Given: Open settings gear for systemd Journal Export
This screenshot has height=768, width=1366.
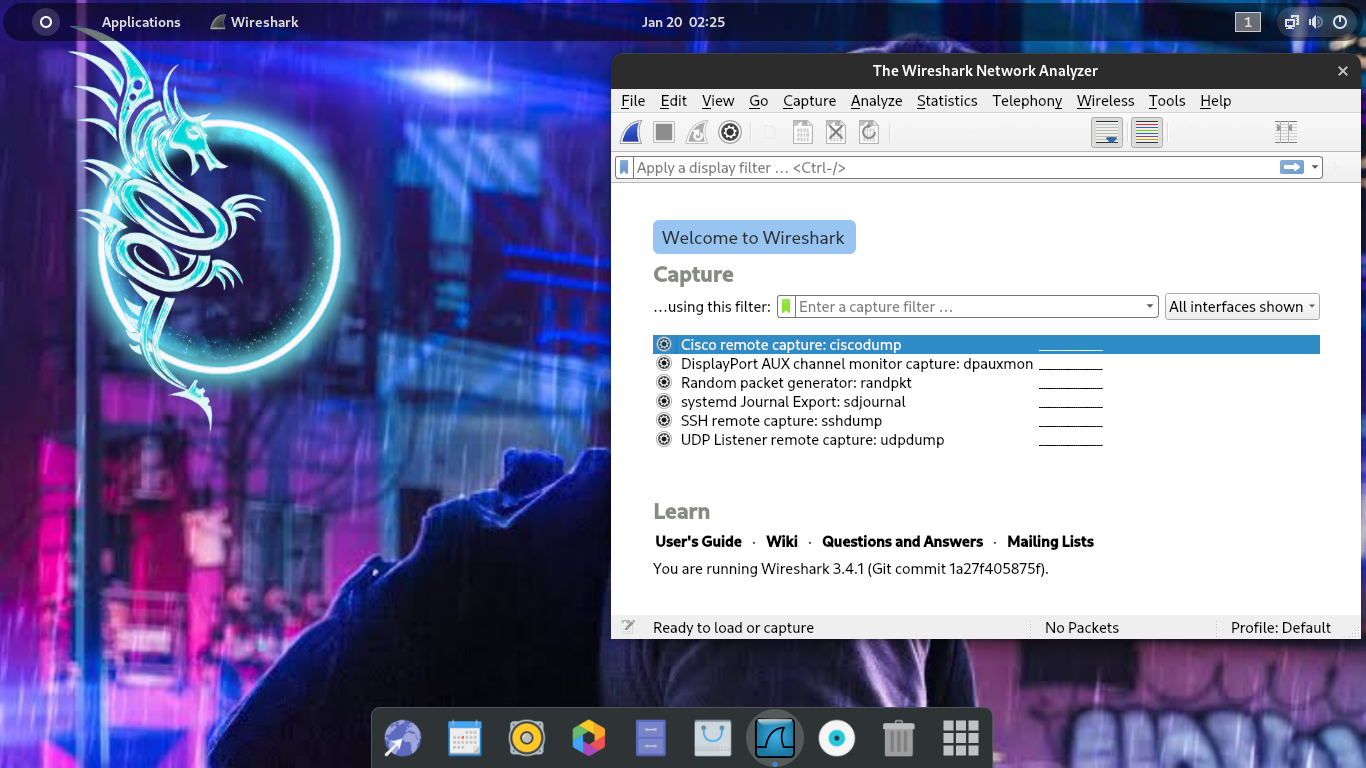Looking at the screenshot, I should coord(664,402).
